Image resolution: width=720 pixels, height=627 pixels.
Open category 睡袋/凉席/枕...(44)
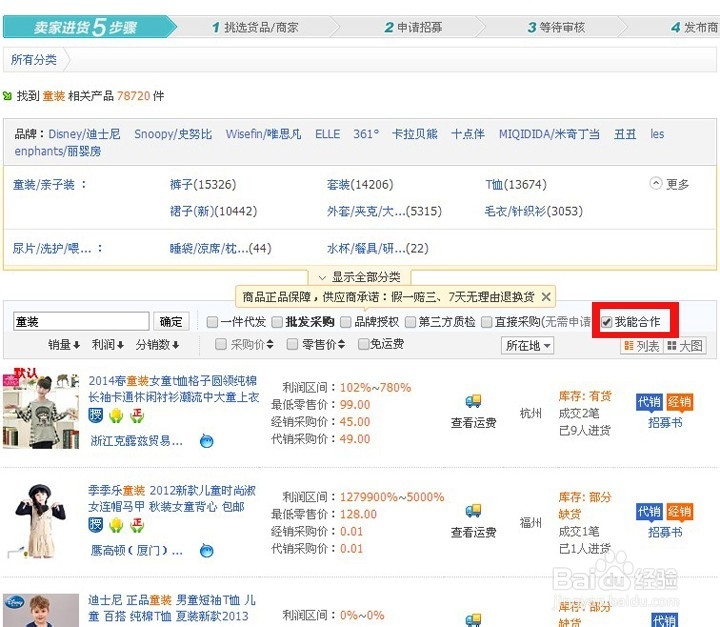pos(220,249)
